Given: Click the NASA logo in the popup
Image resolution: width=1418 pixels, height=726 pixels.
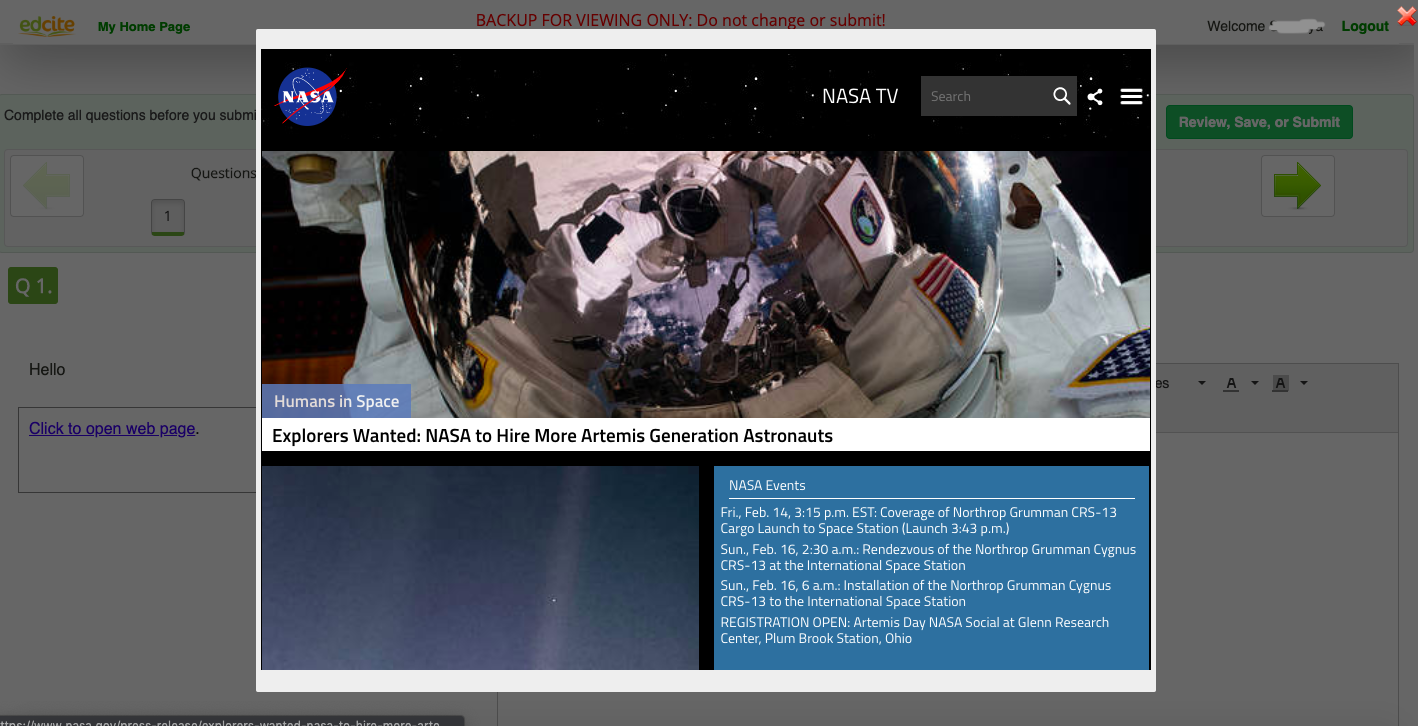Looking at the screenshot, I should pyautogui.click(x=311, y=96).
